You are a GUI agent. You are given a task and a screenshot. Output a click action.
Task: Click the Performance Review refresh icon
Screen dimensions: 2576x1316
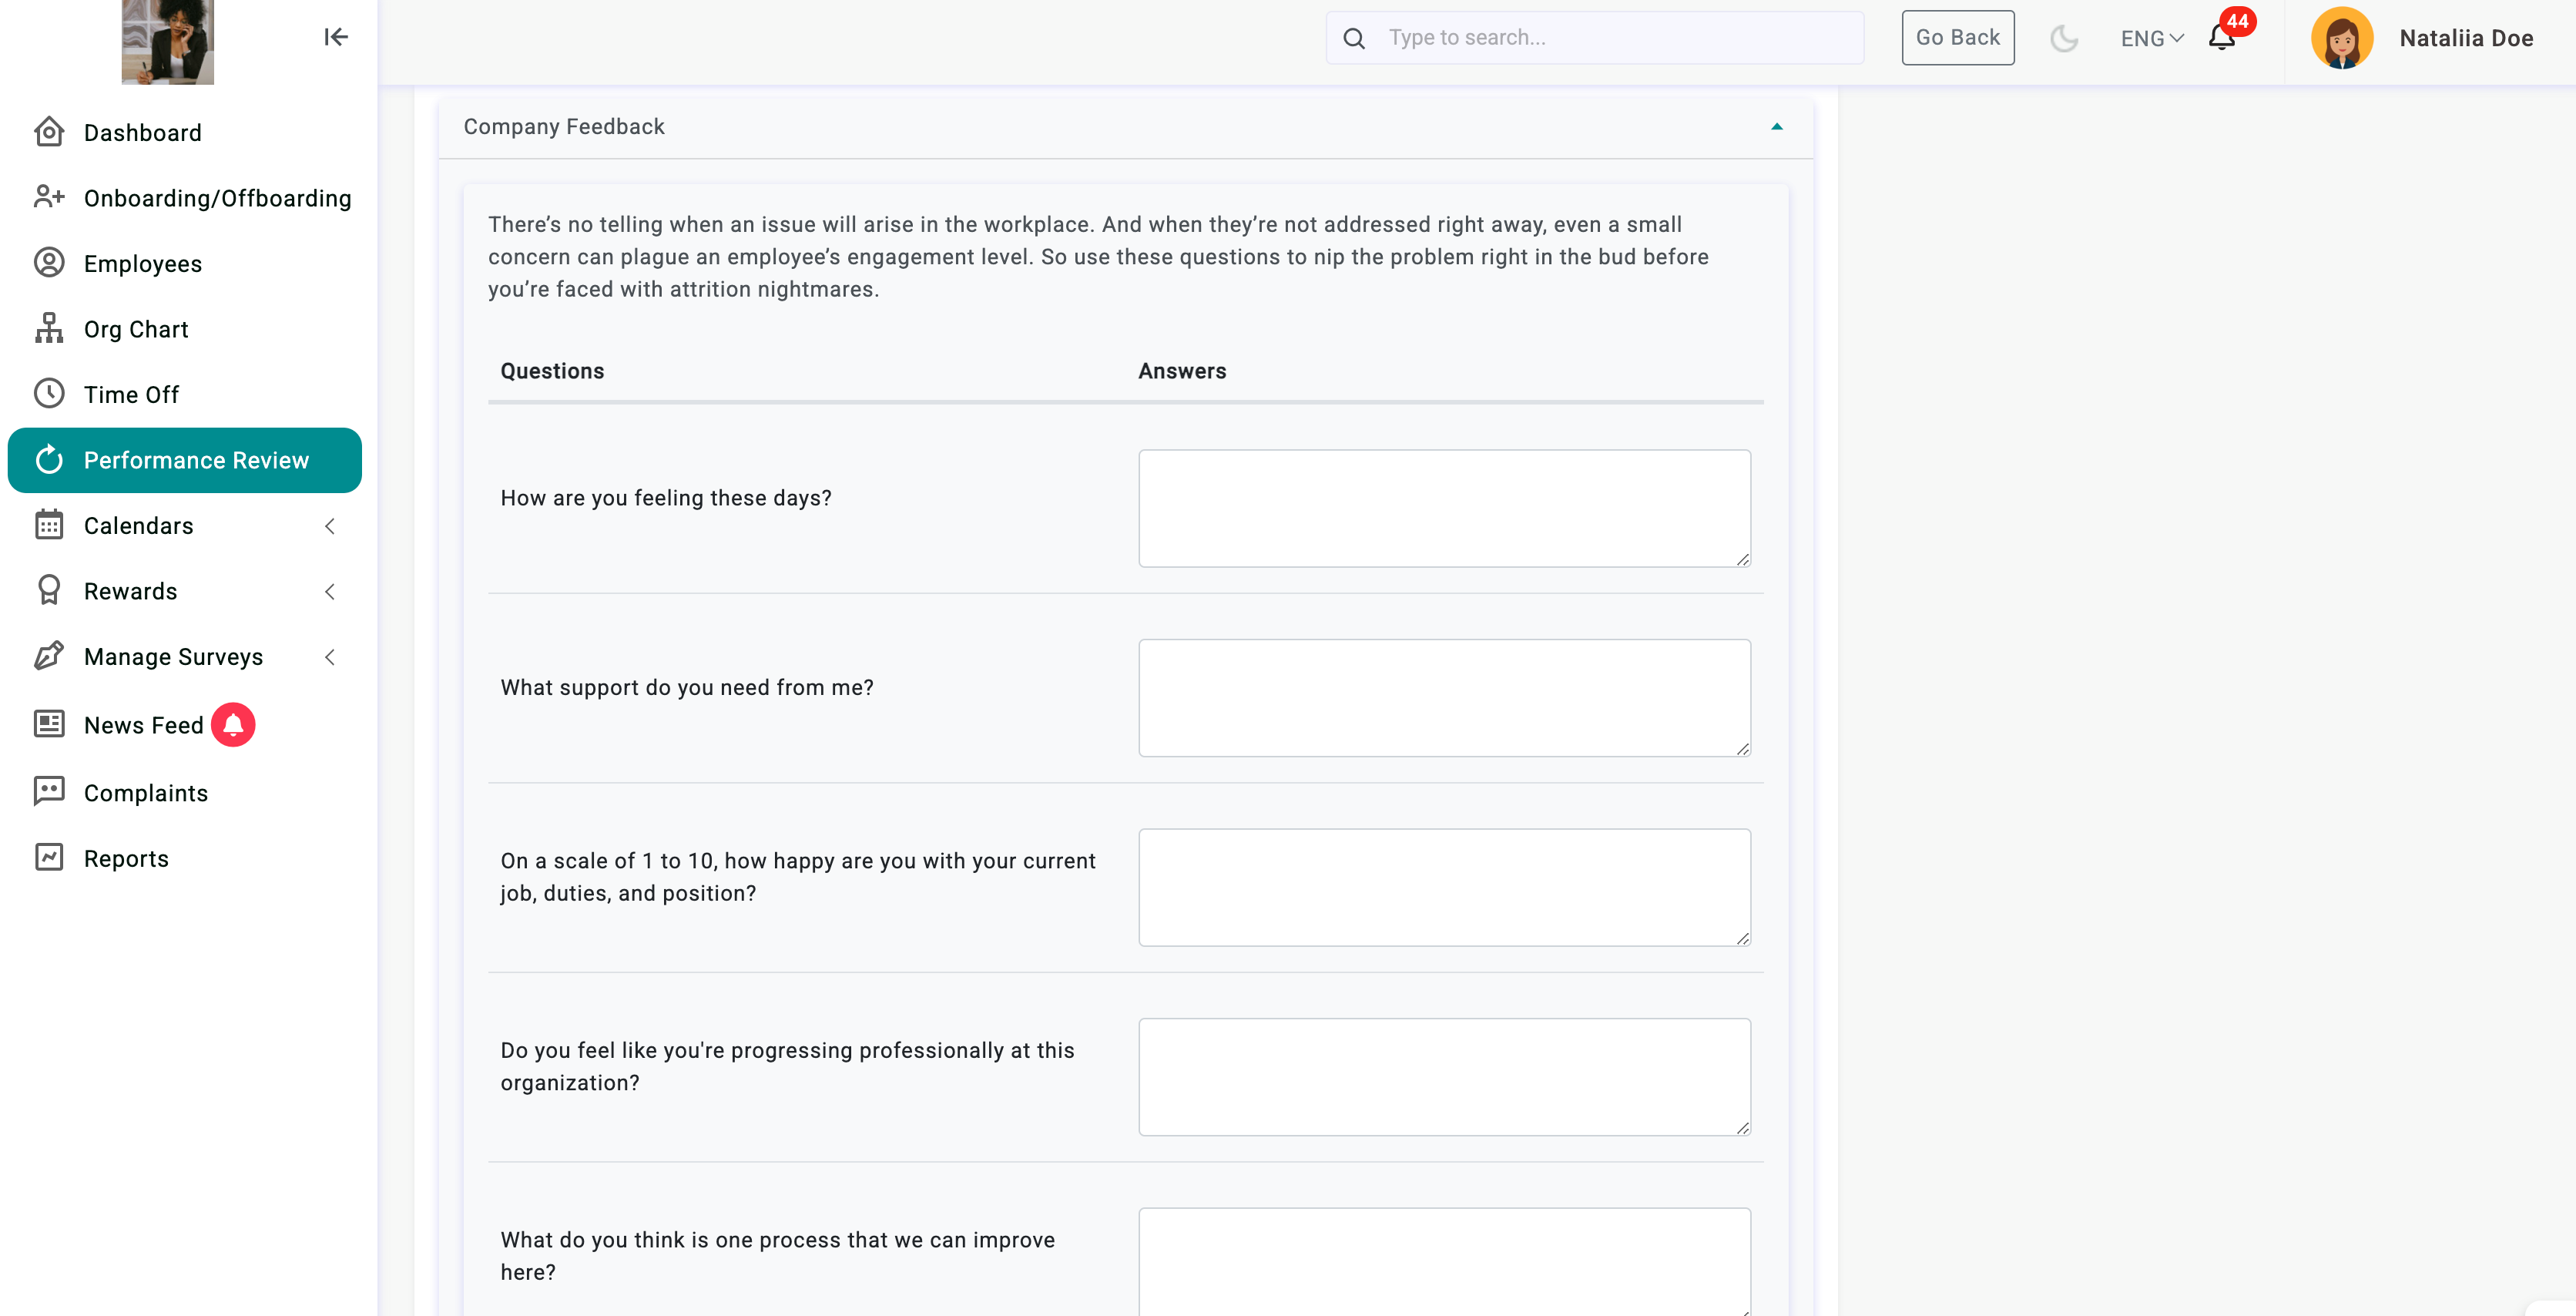coord(49,460)
